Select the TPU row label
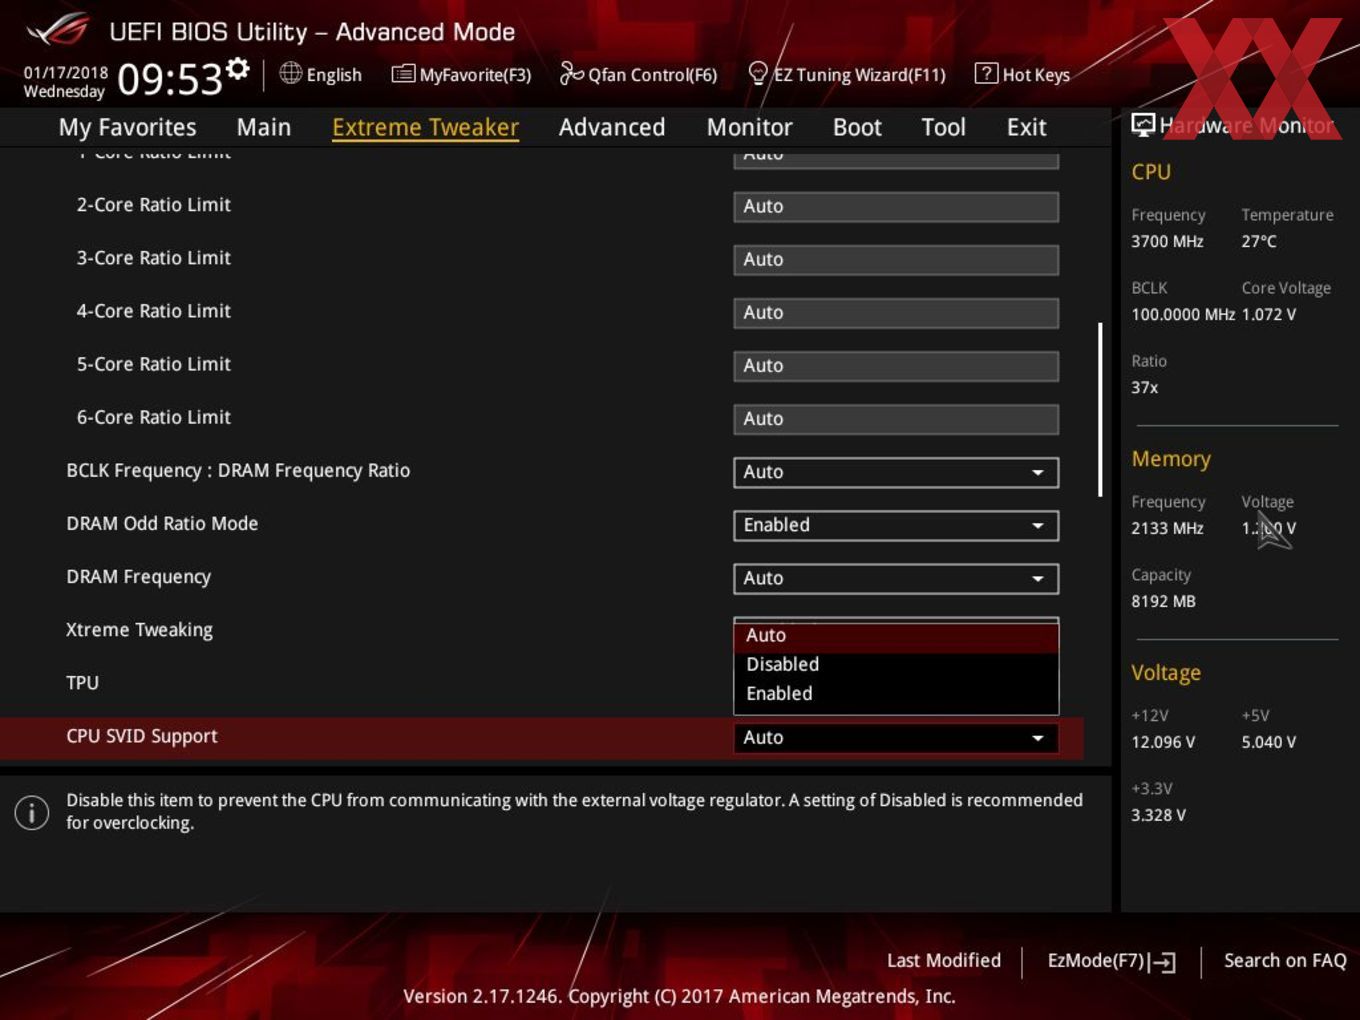Screen dimensions: 1360x1020 (82, 683)
